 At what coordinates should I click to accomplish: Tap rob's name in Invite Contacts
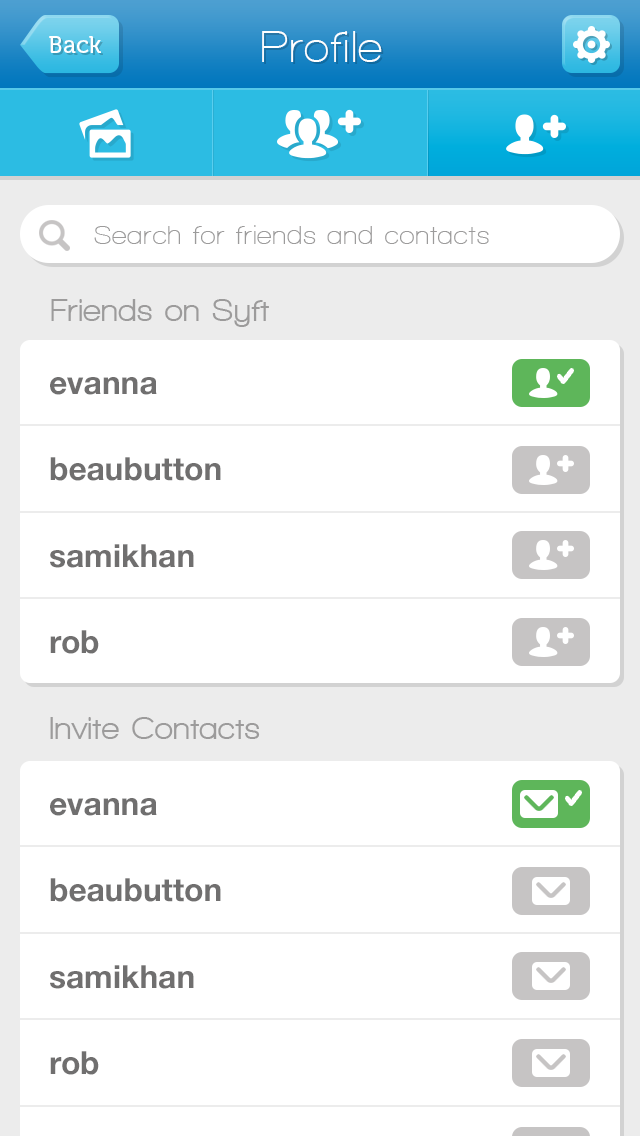[74, 1063]
